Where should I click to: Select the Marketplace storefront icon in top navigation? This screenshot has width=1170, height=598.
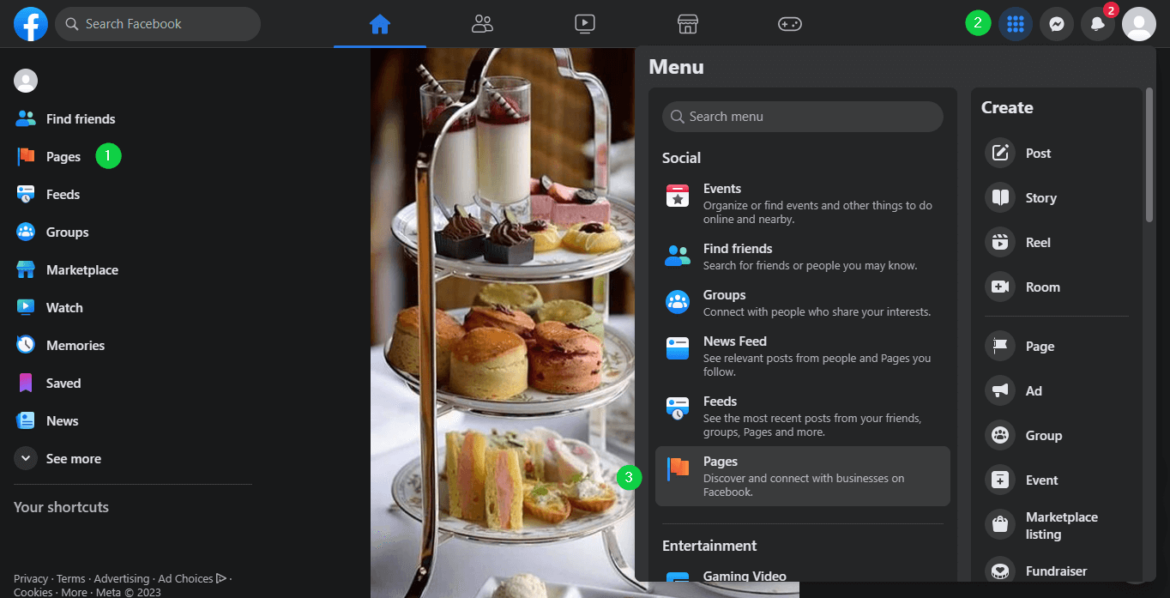pyautogui.click(x=687, y=22)
